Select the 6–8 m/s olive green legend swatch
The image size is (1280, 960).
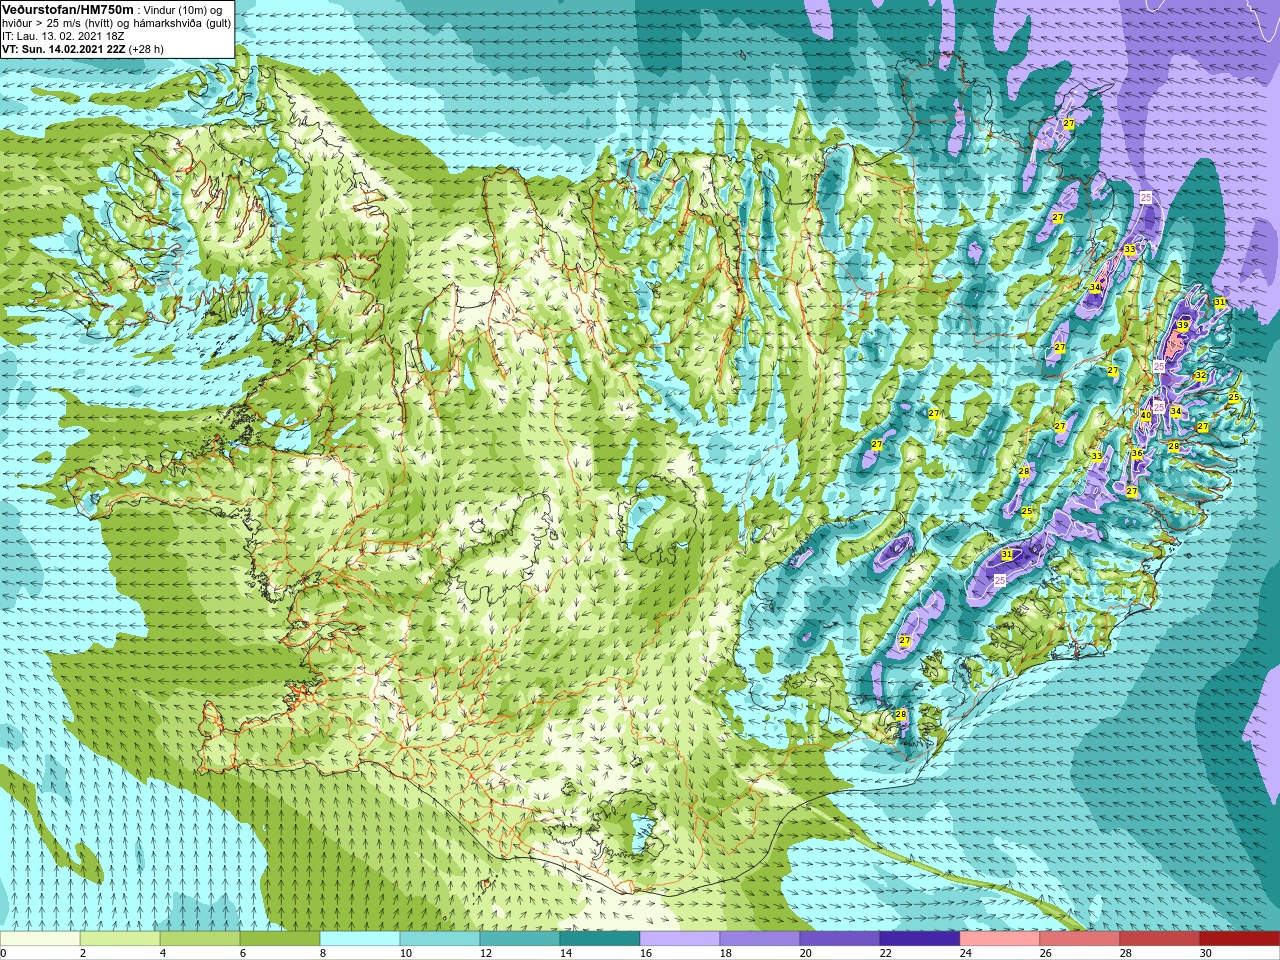pyautogui.click(x=280, y=939)
